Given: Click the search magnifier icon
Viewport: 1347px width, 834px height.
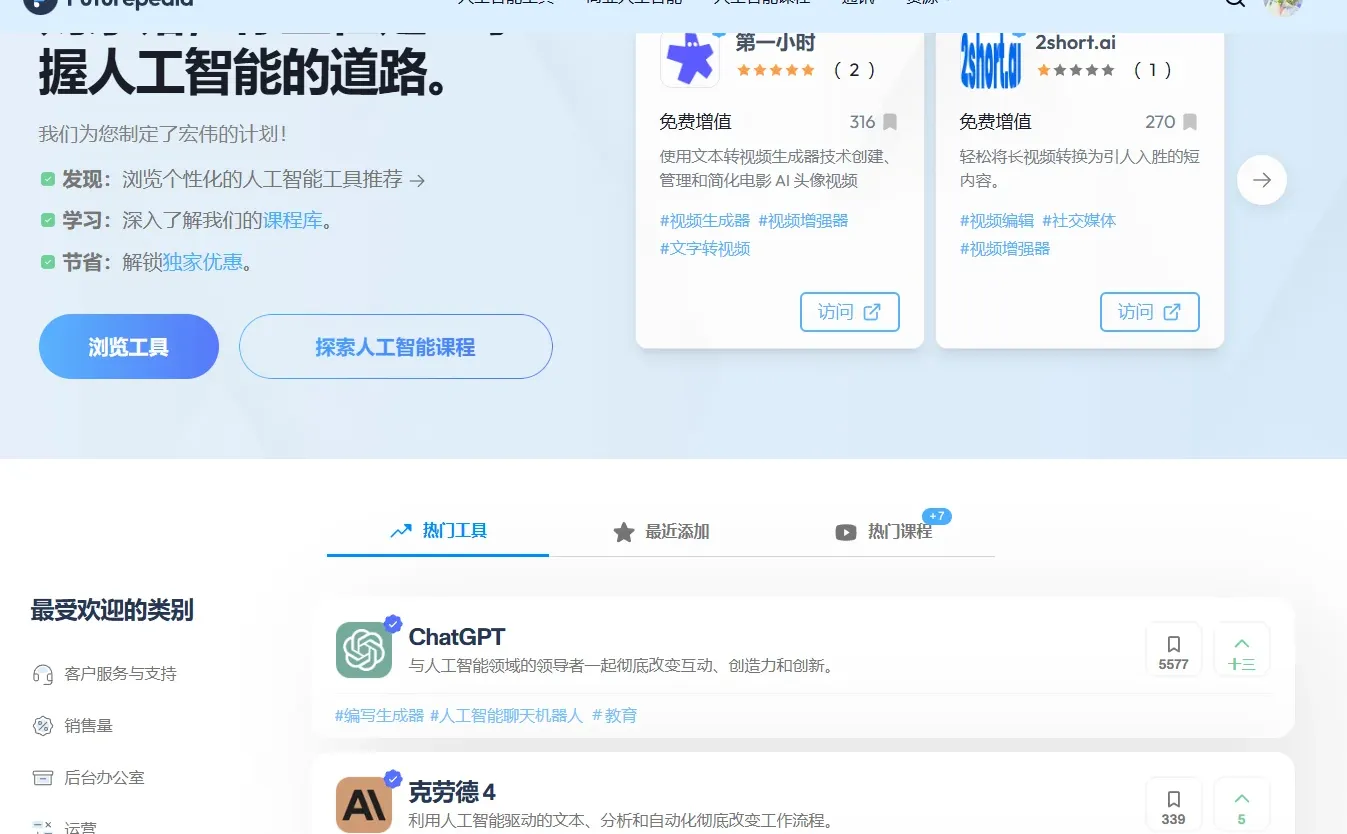Looking at the screenshot, I should [x=1235, y=2].
